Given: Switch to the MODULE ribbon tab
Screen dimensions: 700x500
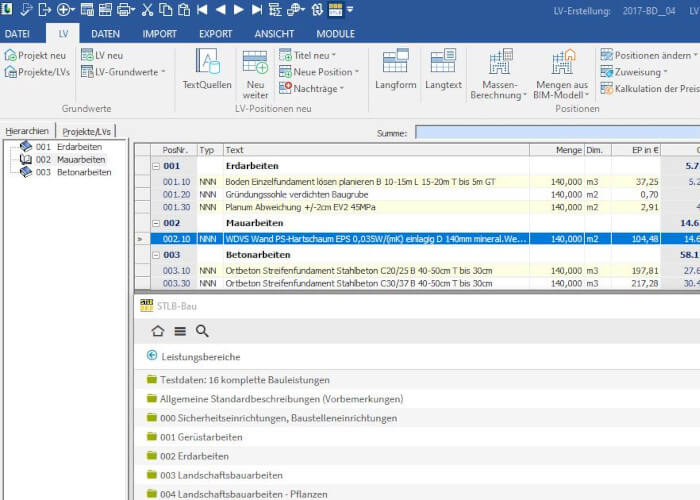Looking at the screenshot, I should click(336, 34).
